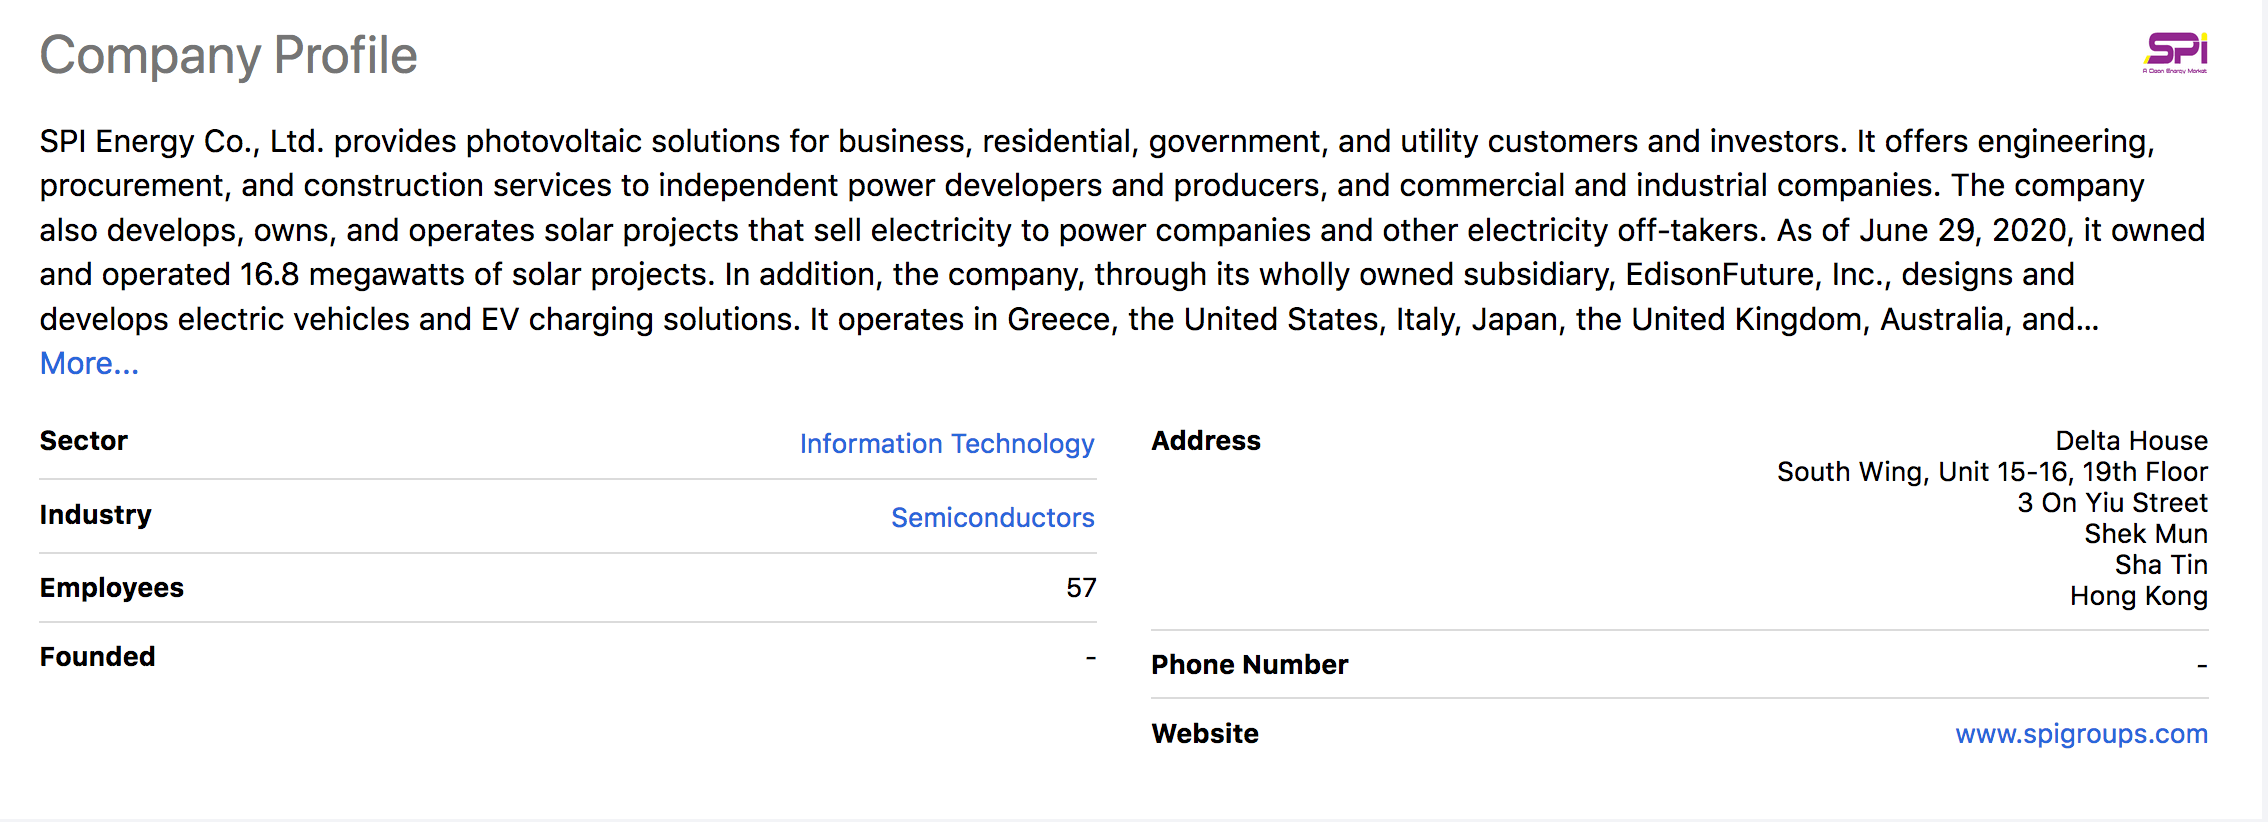
Task: Click the Employees row label
Action: click(x=112, y=588)
